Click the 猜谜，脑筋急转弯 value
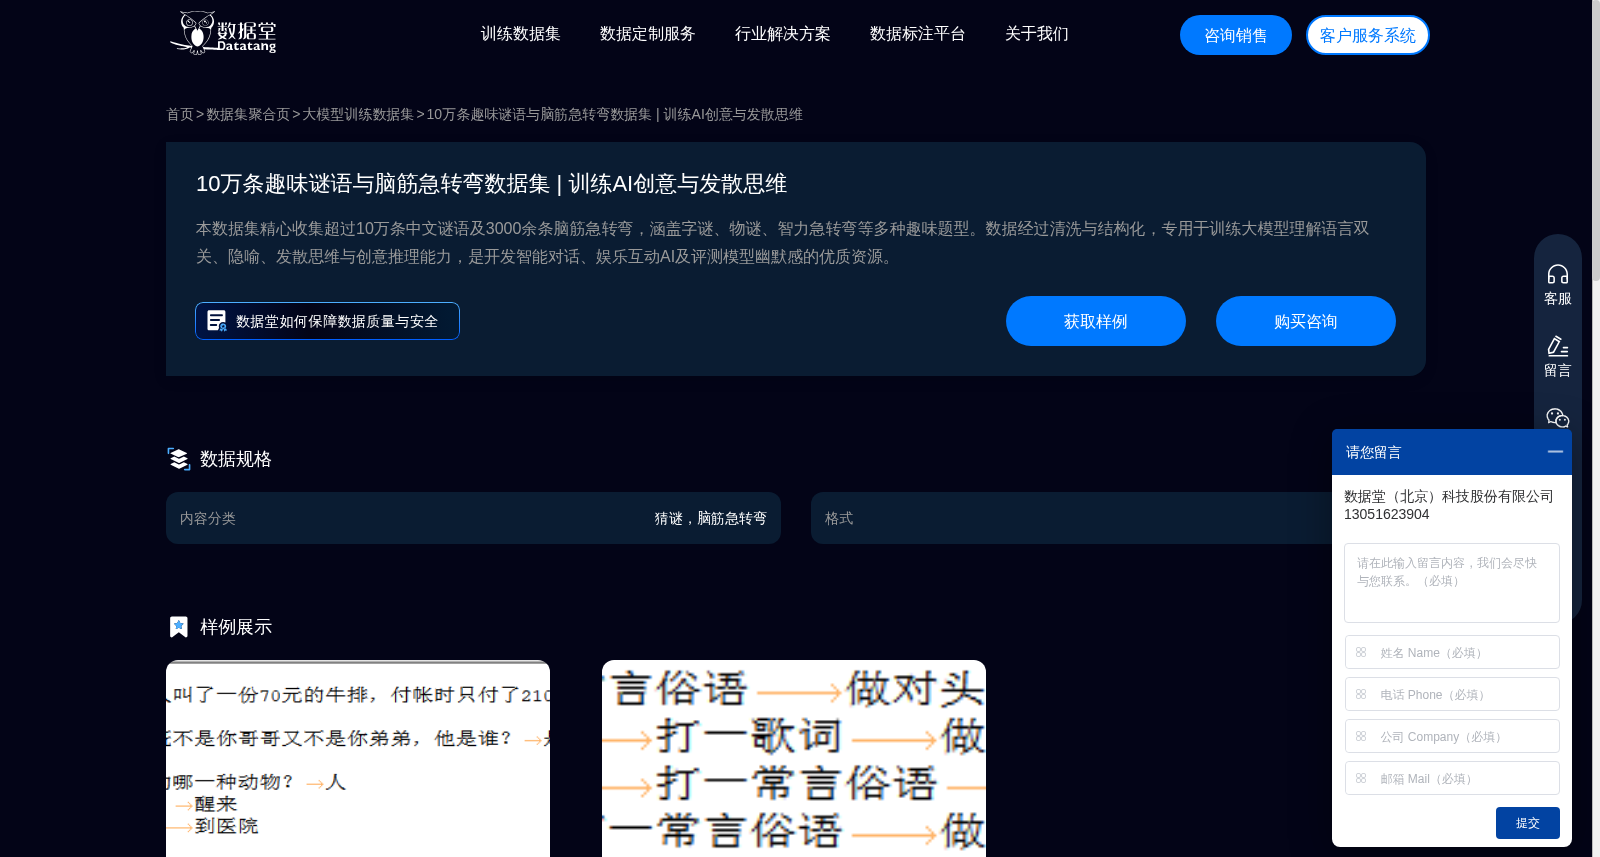 pyautogui.click(x=710, y=518)
